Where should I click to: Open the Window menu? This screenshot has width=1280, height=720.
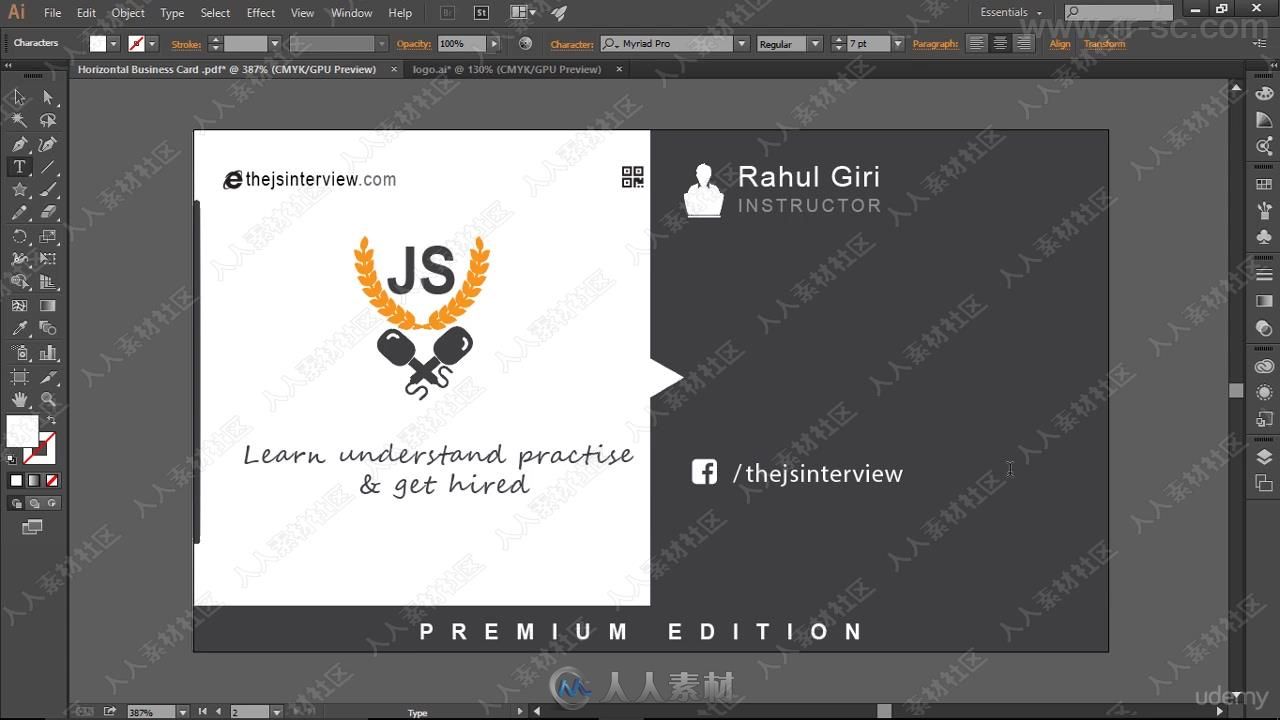coord(351,13)
